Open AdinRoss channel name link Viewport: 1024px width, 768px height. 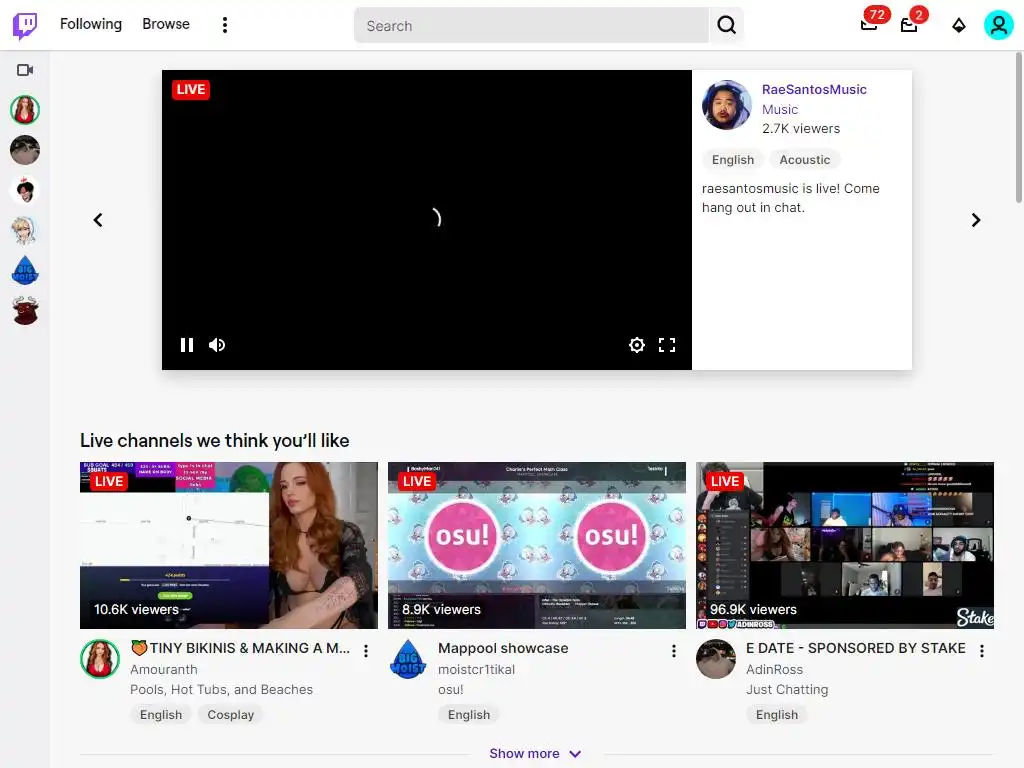[x=775, y=669]
